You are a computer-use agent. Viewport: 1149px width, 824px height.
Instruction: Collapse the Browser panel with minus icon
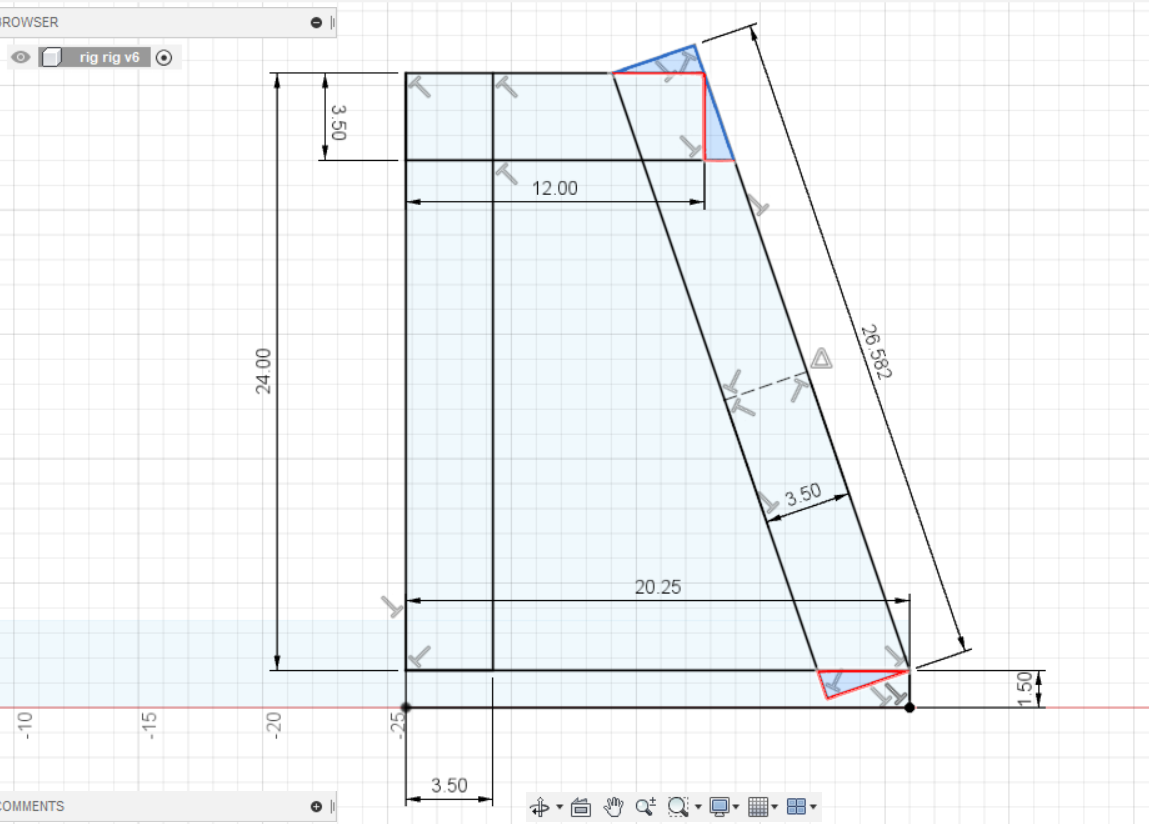[317, 23]
